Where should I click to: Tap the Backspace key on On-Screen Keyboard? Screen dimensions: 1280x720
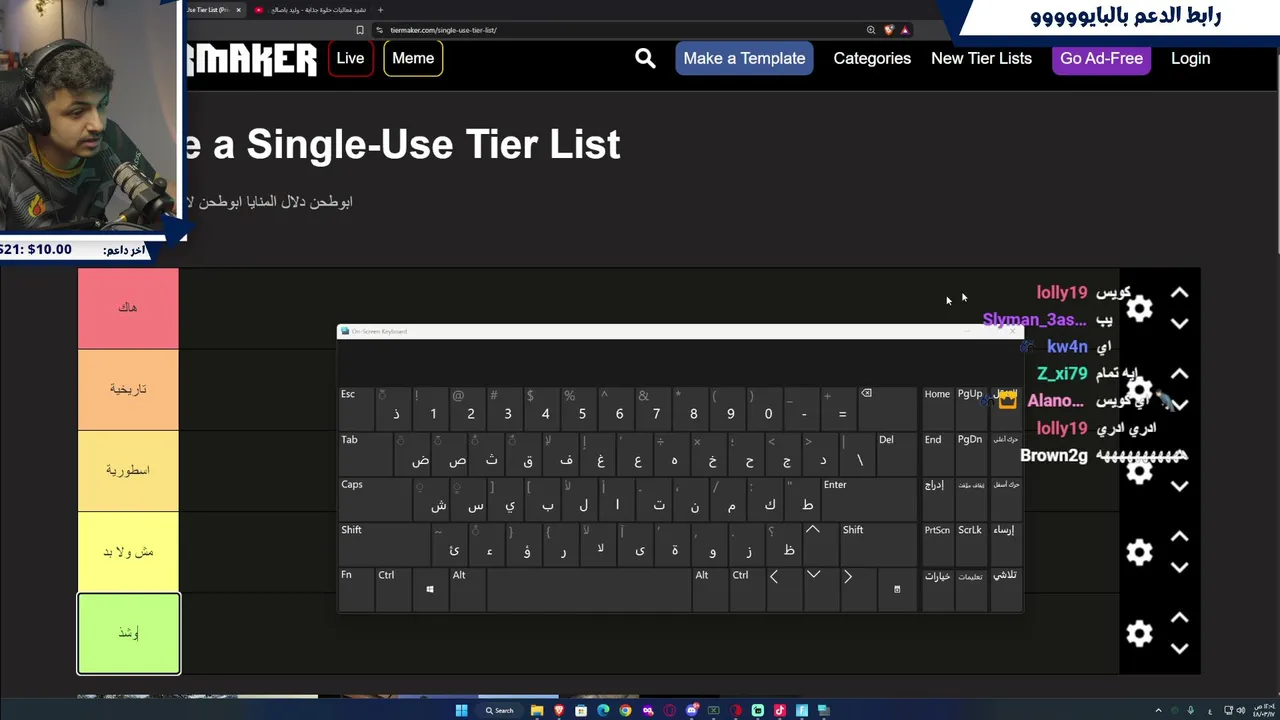[887, 407]
